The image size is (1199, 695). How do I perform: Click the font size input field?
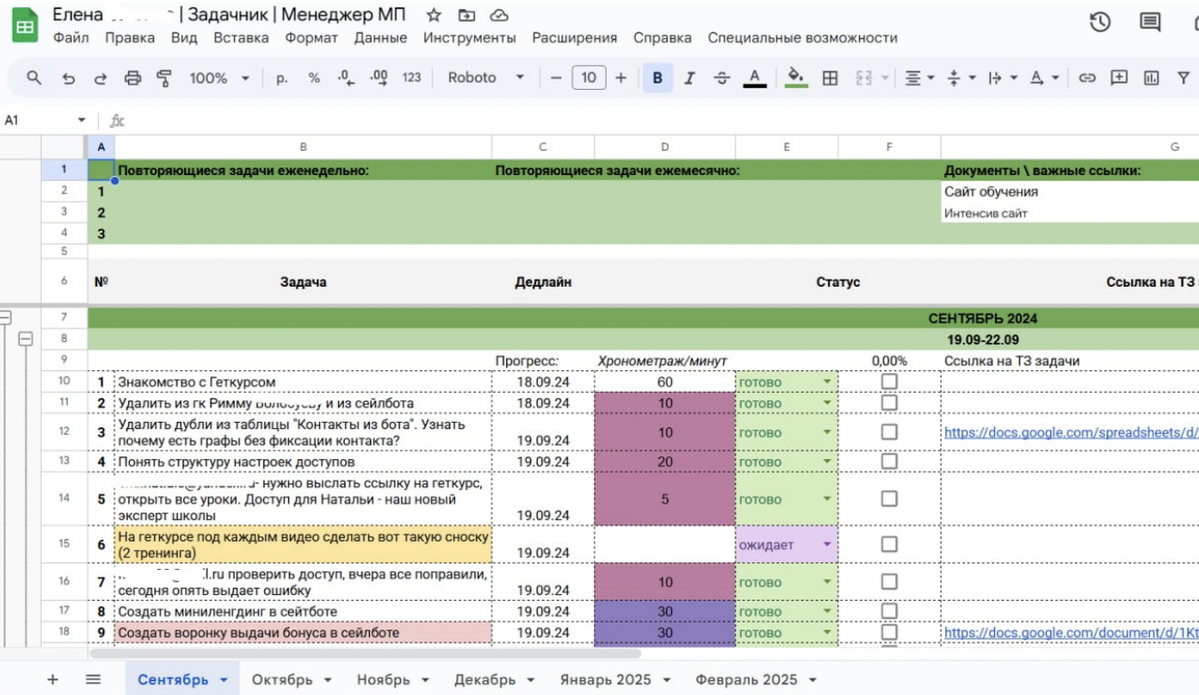pos(588,78)
